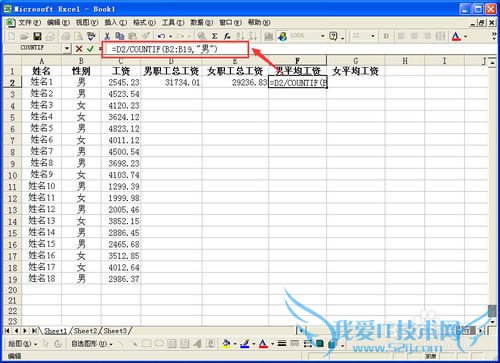Apply Merge and Center to cells
The width and height of the screenshot is (500, 363).
(440, 36)
